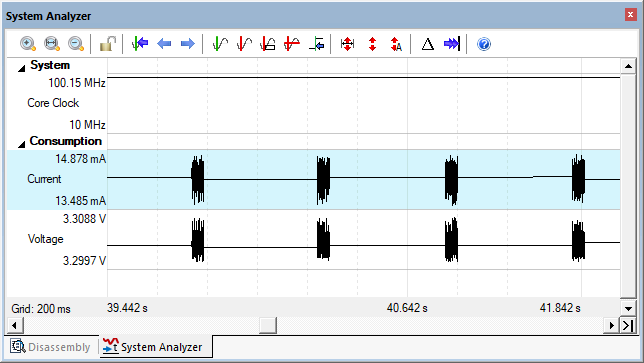Jump to cursor with green-line arrow icon

(140, 44)
